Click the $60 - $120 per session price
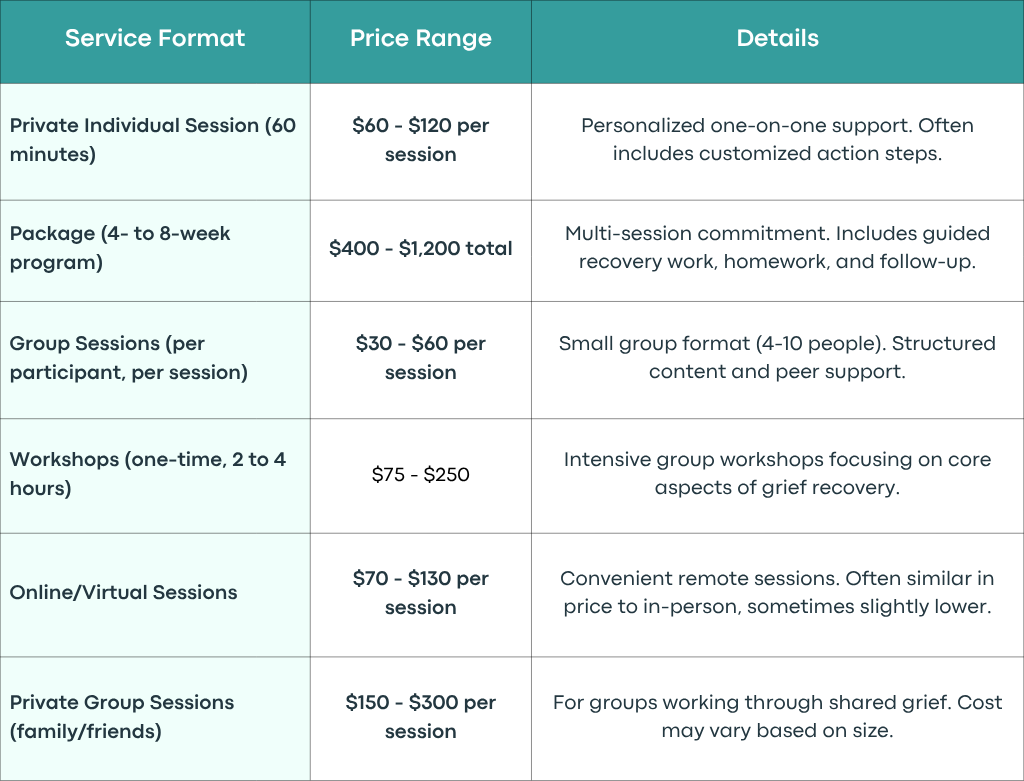The height and width of the screenshot is (781, 1024). (421, 140)
